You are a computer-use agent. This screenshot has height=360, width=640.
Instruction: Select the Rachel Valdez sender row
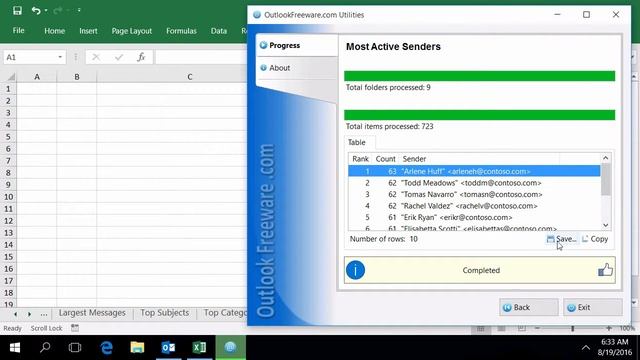[x=474, y=206]
